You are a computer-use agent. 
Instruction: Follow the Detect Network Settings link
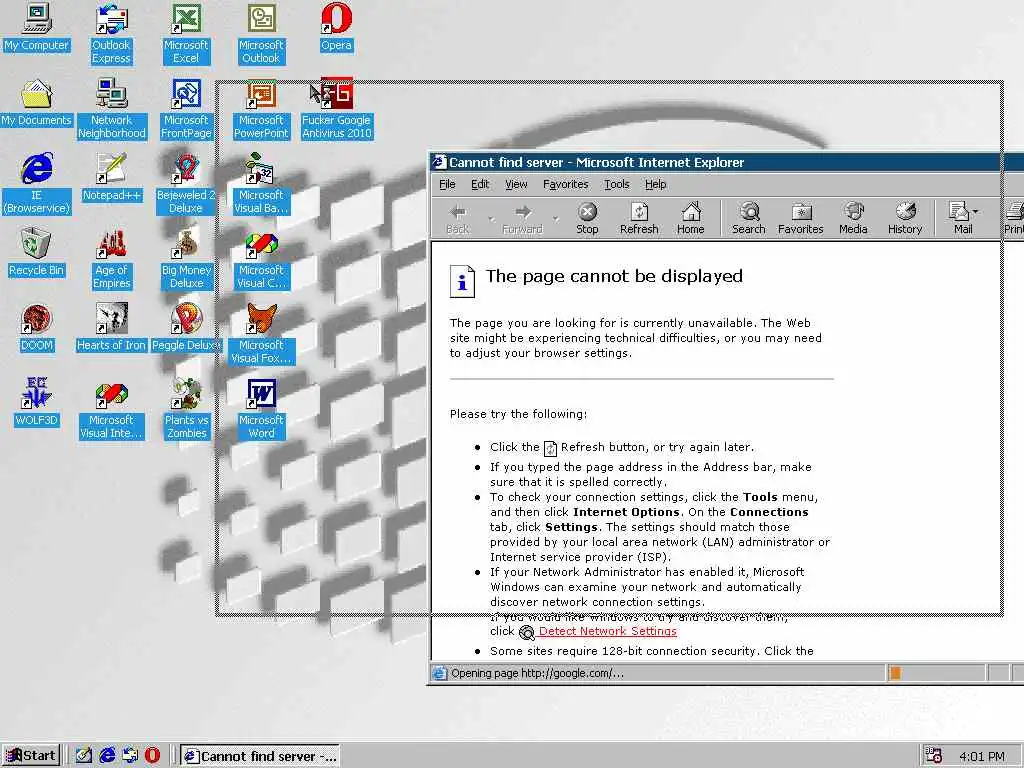pos(607,632)
